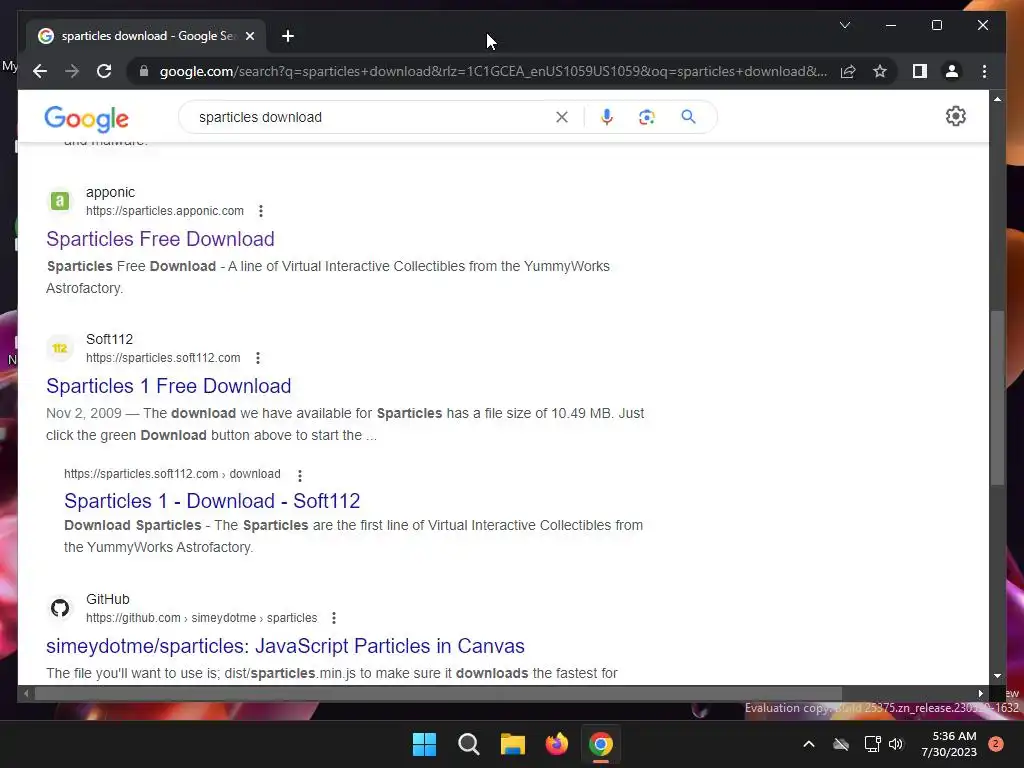Open the Windows Start menu
Image resolution: width=1024 pixels, height=768 pixels.
point(424,744)
